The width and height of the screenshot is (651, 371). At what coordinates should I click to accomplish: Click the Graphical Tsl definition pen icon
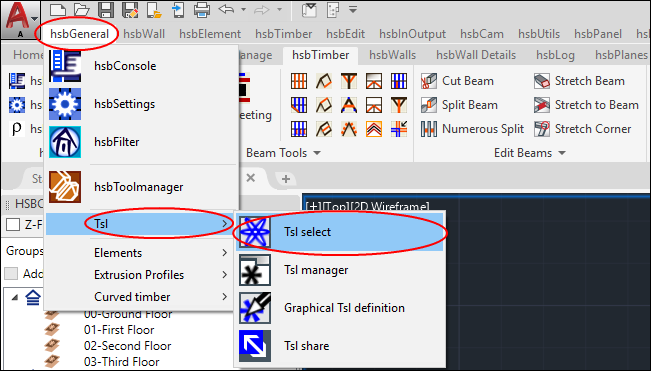click(x=255, y=308)
